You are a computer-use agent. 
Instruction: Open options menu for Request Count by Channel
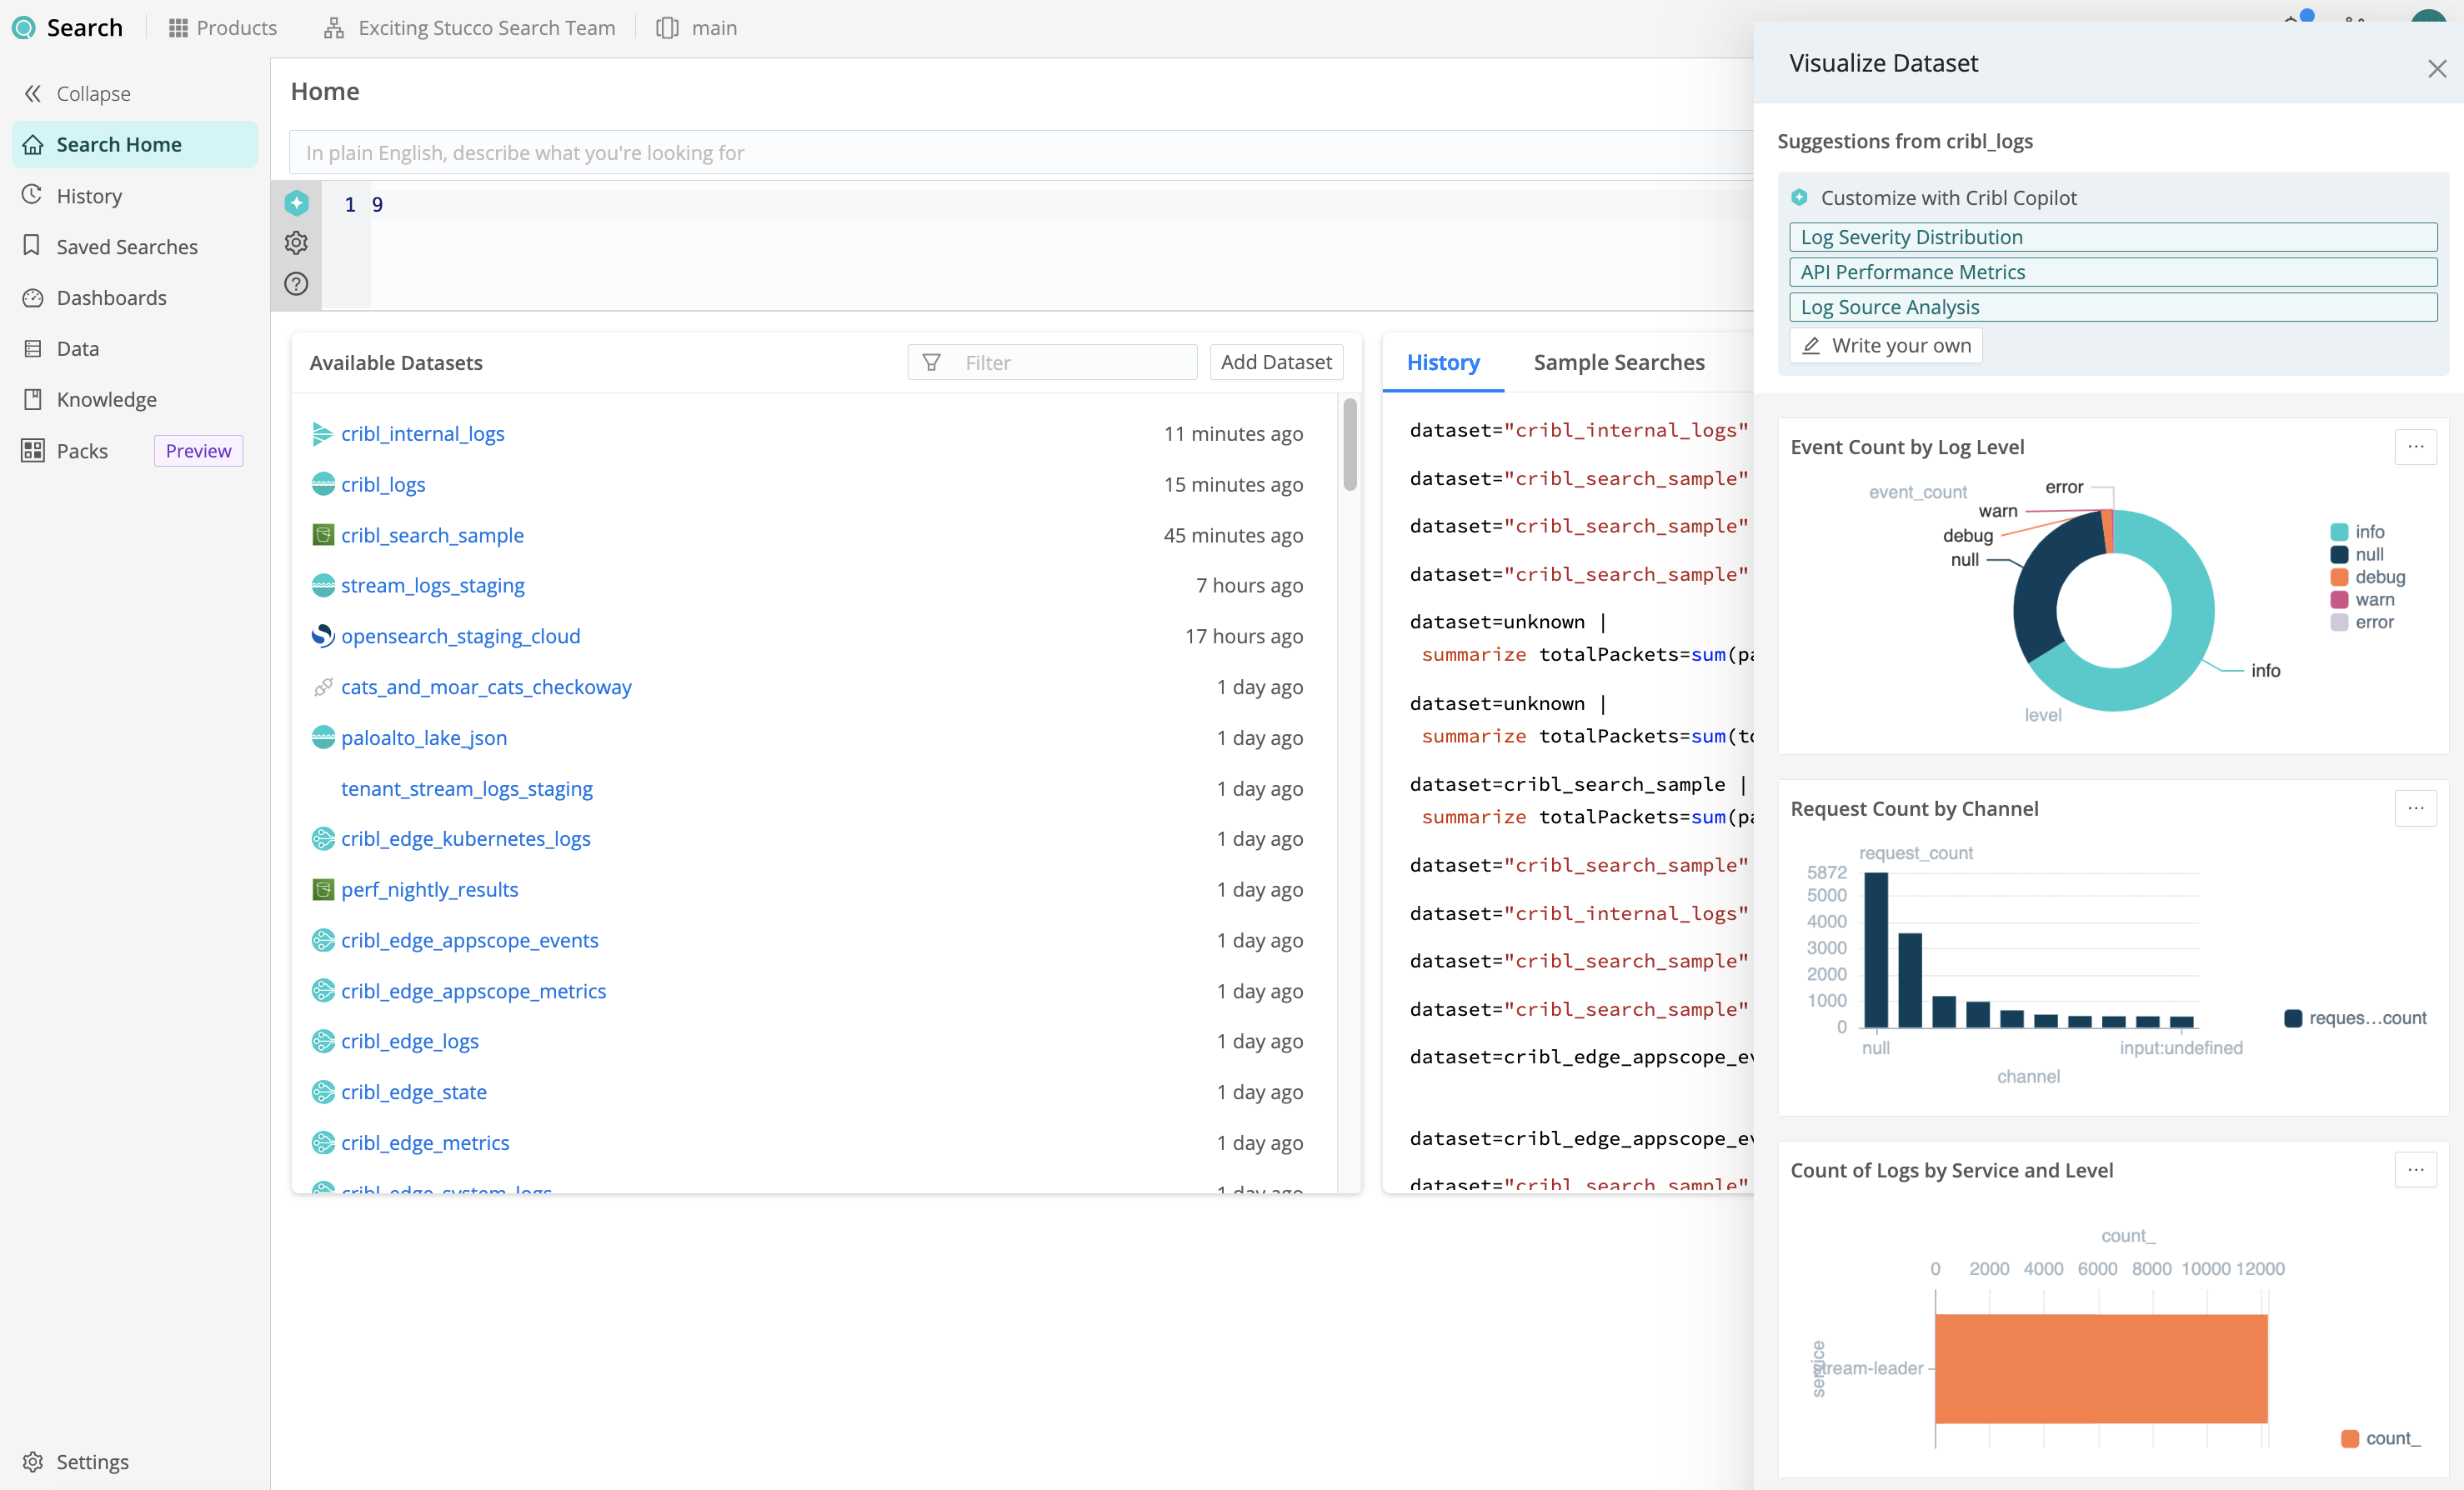2415,808
